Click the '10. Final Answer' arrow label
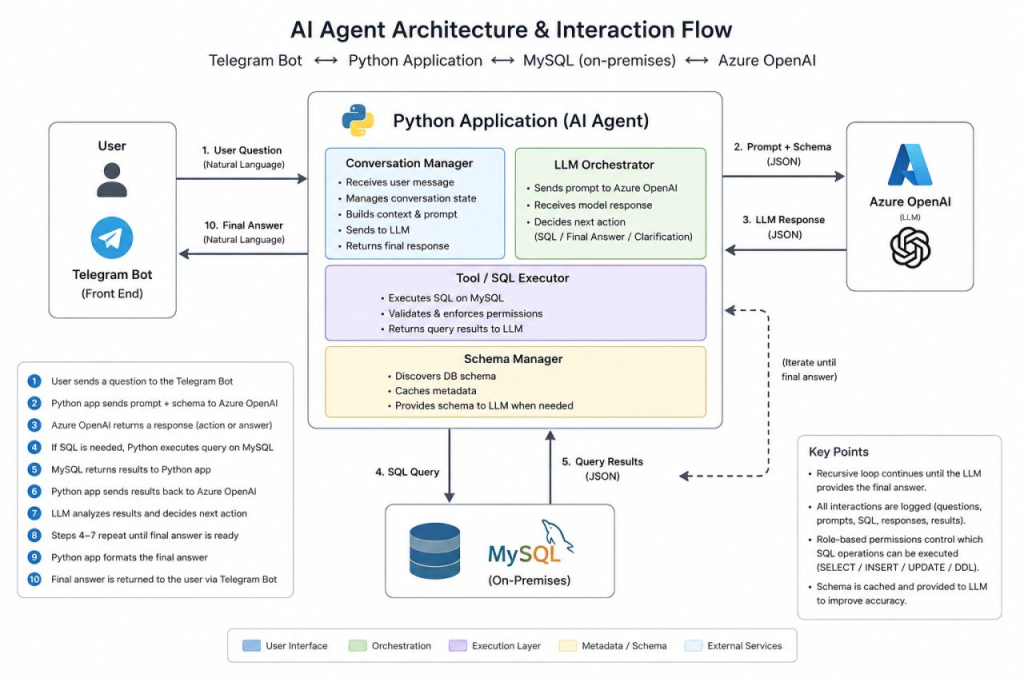The height and width of the screenshot is (682, 1024). [244, 225]
